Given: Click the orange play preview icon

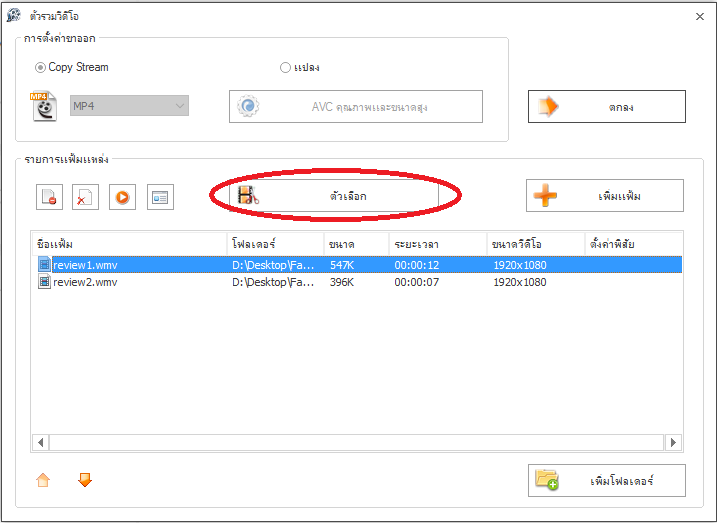Looking at the screenshot, I should tap(123, 197).
